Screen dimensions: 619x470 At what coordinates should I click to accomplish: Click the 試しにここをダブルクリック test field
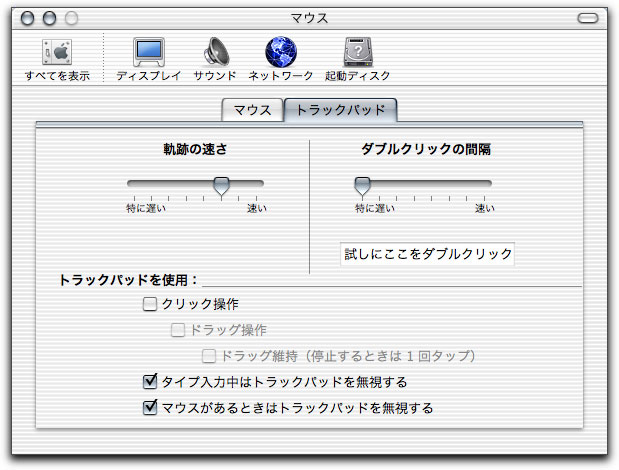point(428,254)
